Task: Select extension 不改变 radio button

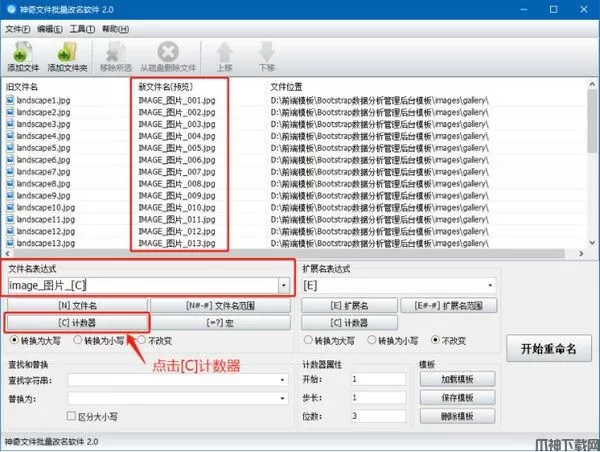Action: [x=435, y=340]
